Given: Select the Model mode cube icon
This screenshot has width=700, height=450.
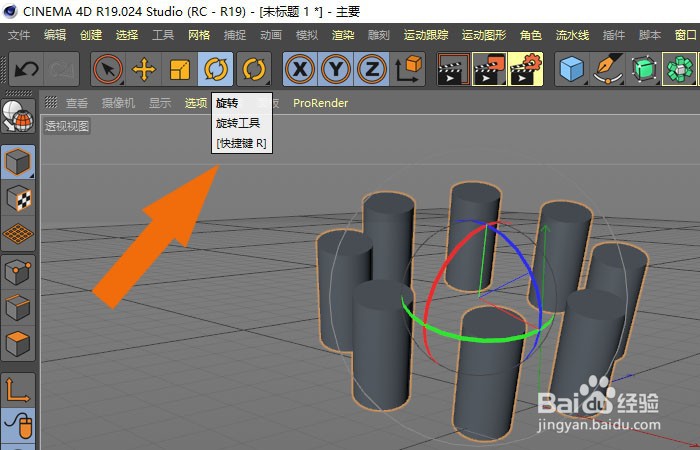Looking at the screenshot, I should (x=18, y=162).
